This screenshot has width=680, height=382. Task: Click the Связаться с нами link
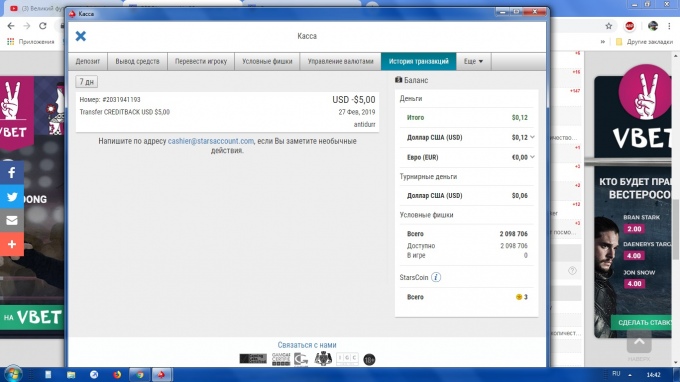(307, 345)
